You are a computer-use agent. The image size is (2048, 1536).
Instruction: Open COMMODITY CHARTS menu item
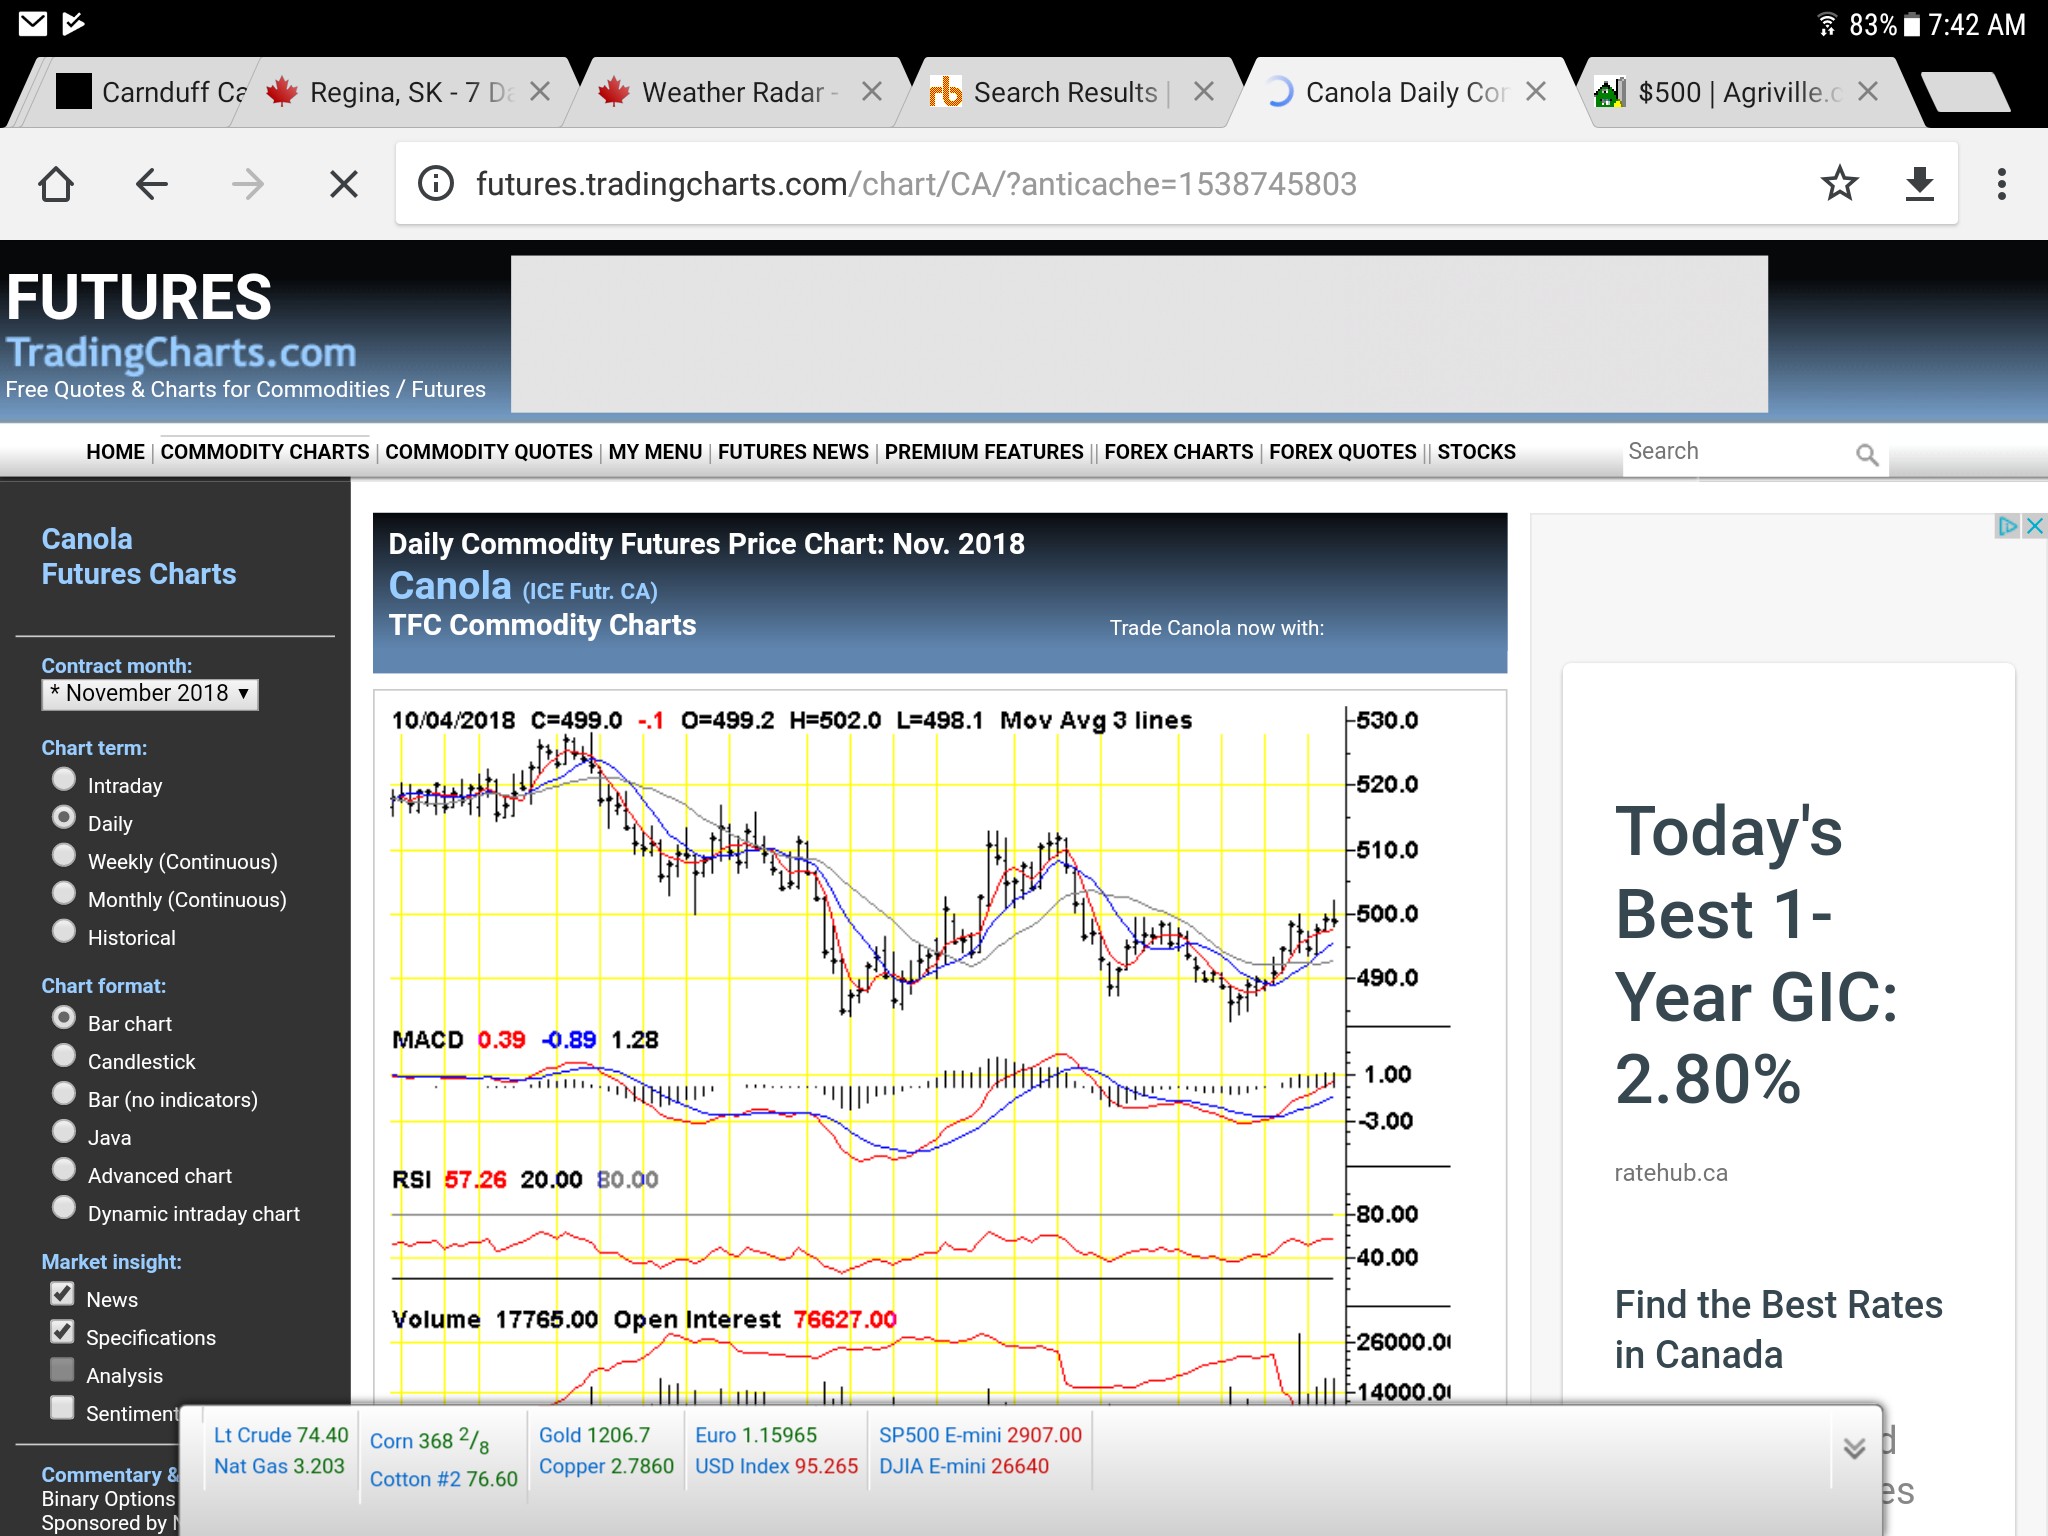click(x=265, y=452)
